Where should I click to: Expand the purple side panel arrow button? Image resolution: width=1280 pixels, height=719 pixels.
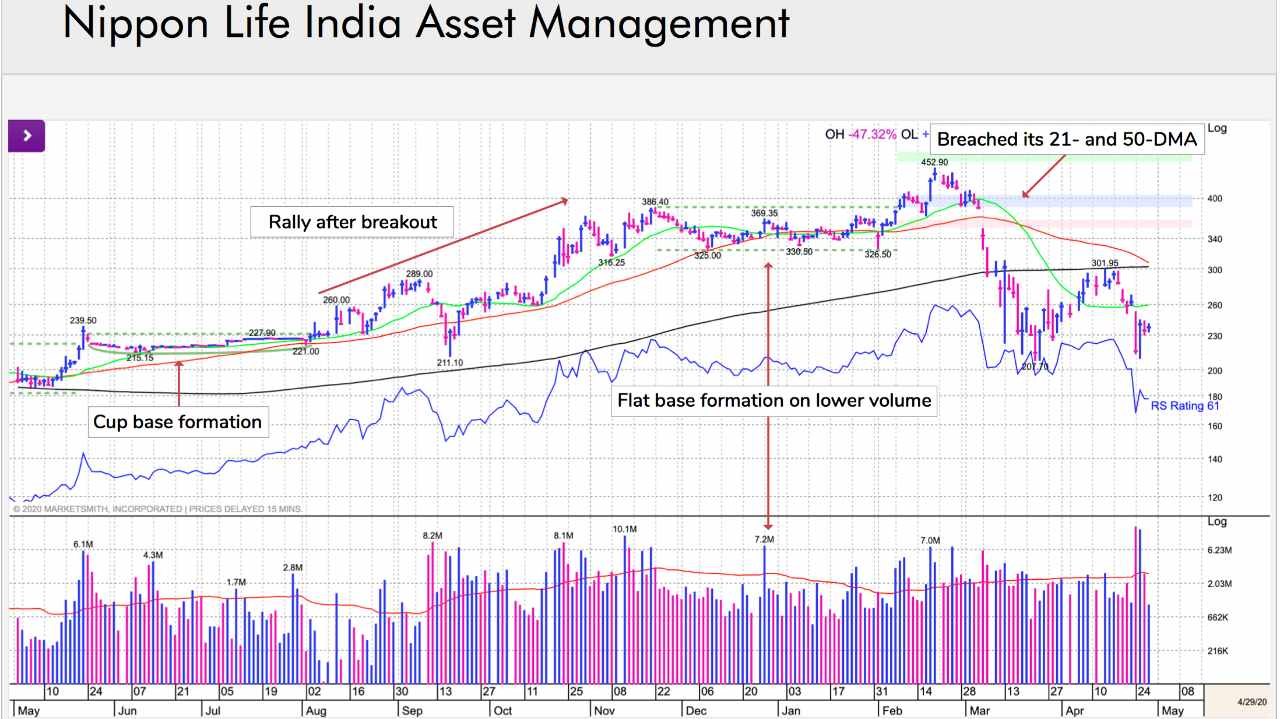27,135
